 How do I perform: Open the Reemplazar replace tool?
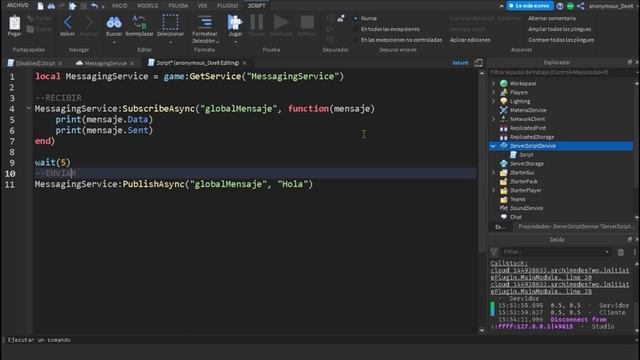(139, 22)
